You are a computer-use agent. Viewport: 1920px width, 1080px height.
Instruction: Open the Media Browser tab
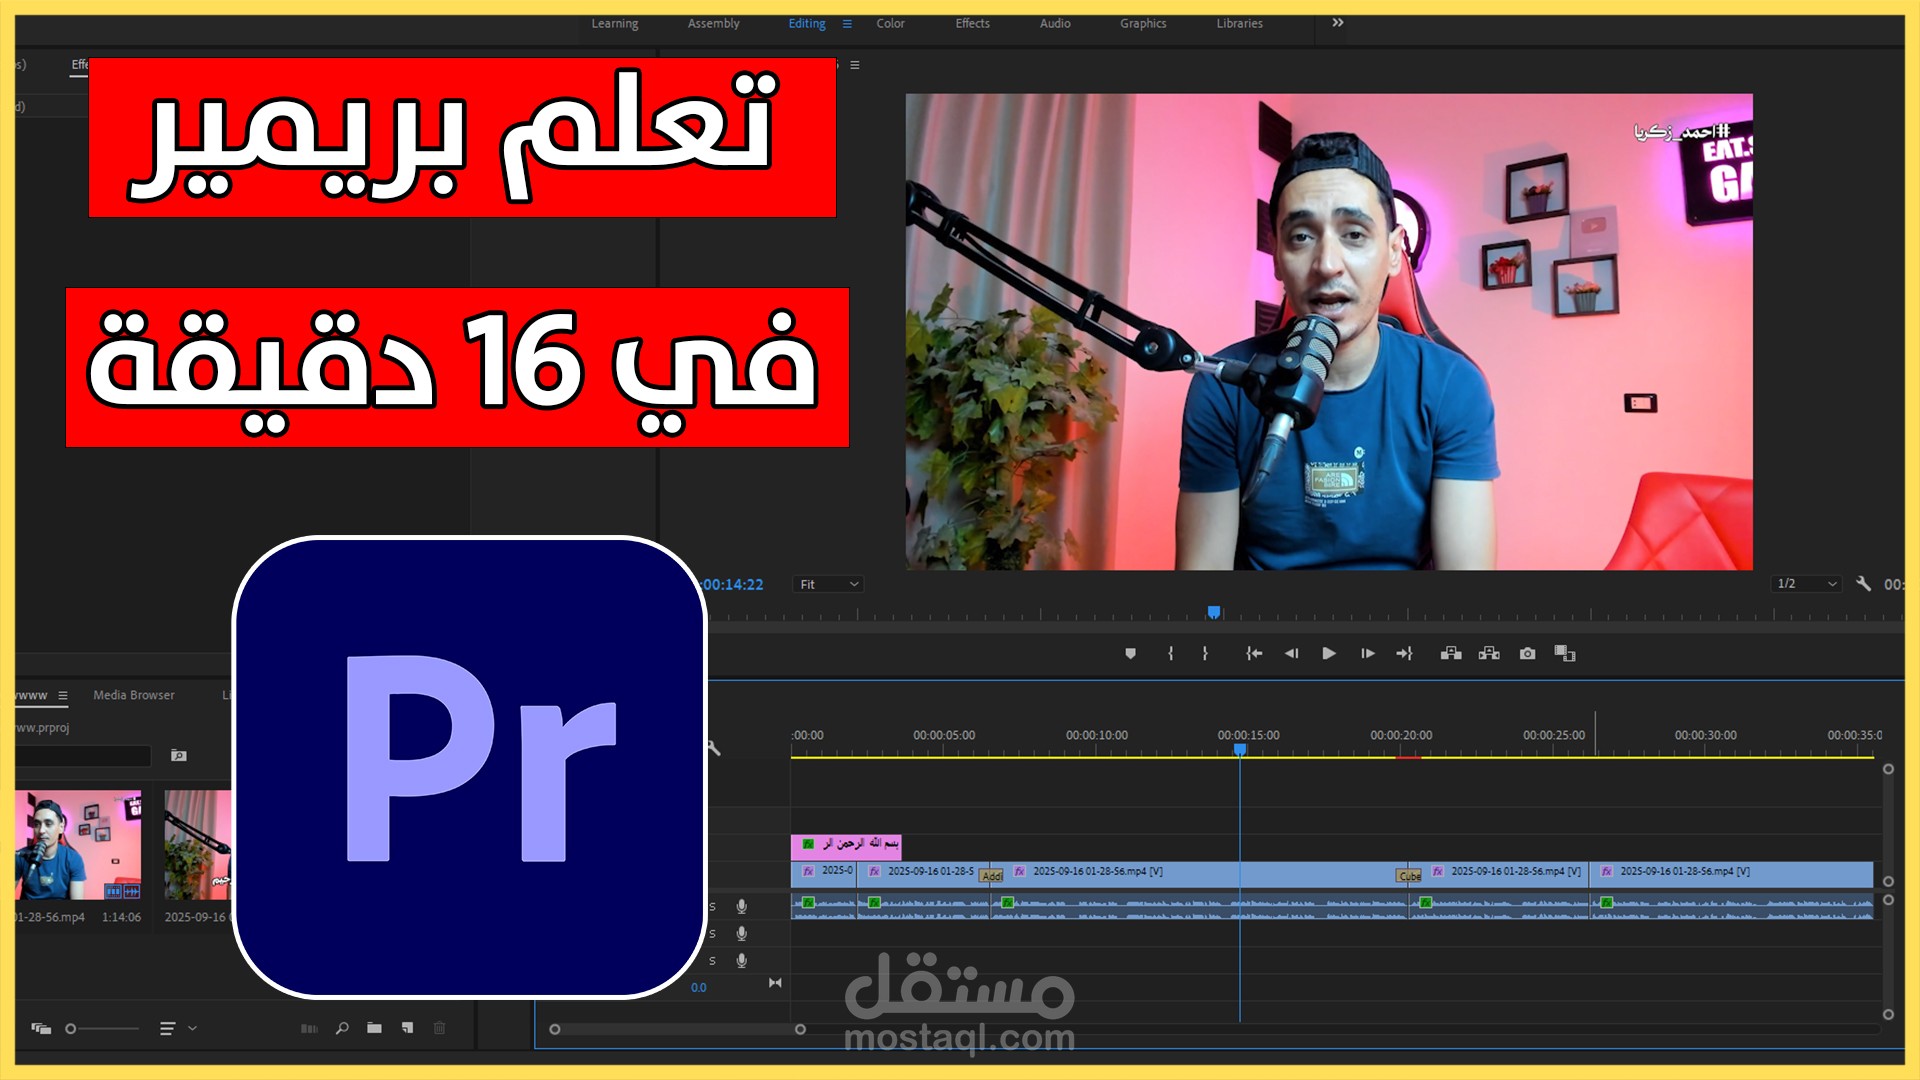(x=133, y=695)
